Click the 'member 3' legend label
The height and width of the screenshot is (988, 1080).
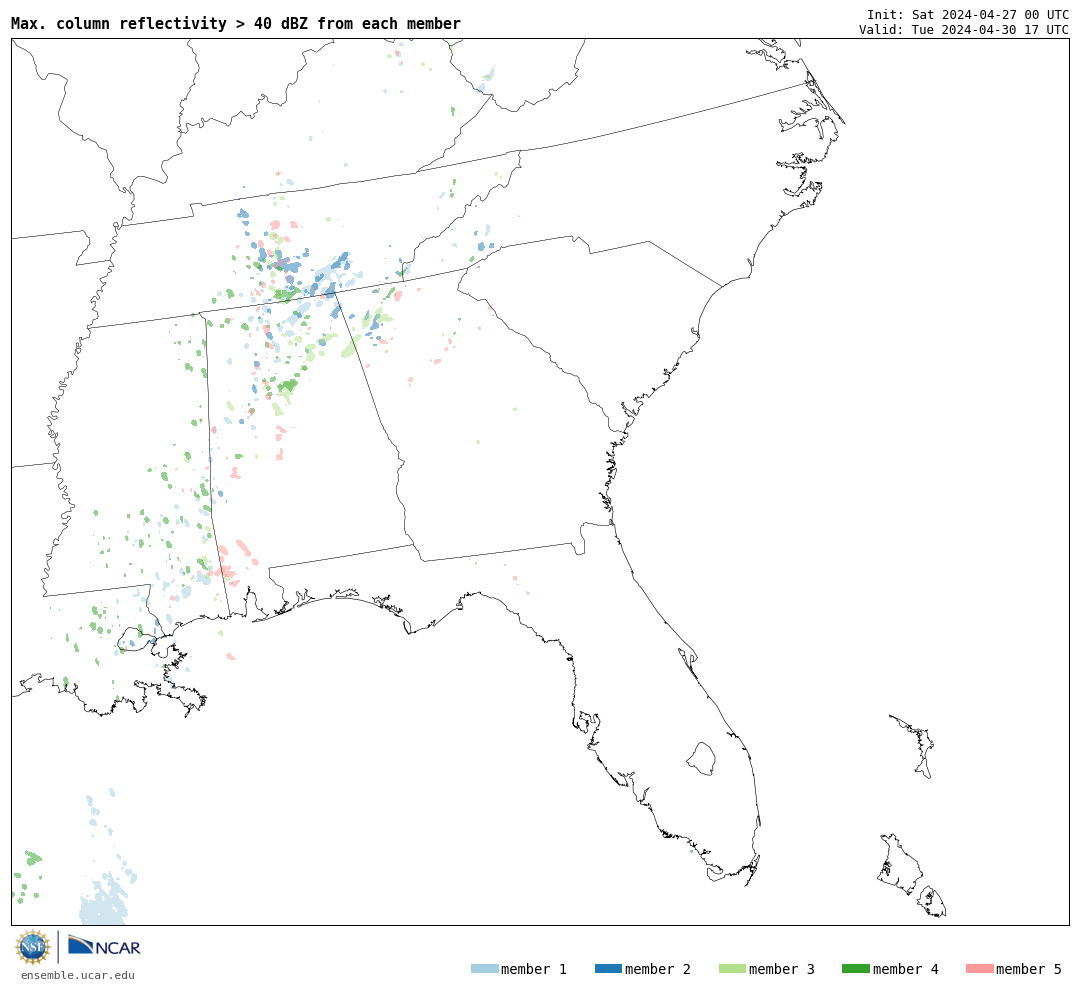(782, 969)
